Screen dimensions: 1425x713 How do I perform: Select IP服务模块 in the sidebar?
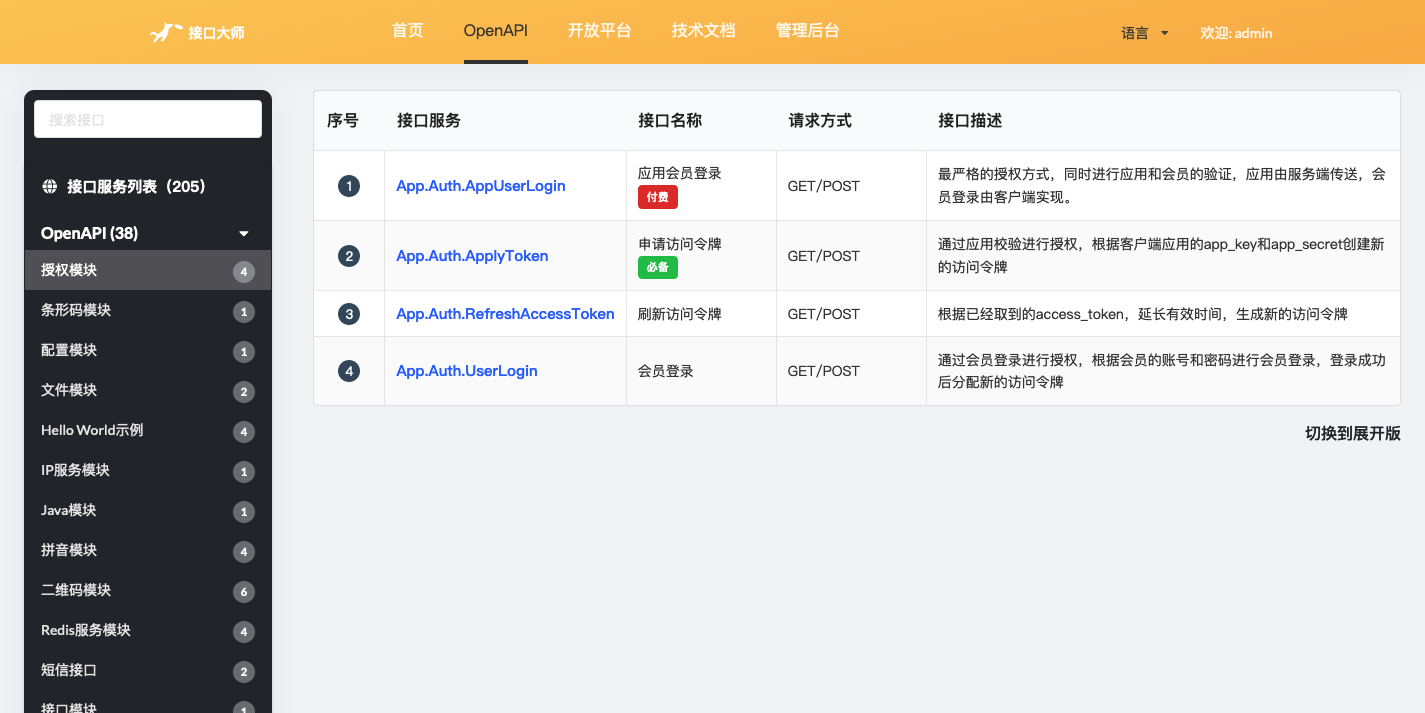148,470
